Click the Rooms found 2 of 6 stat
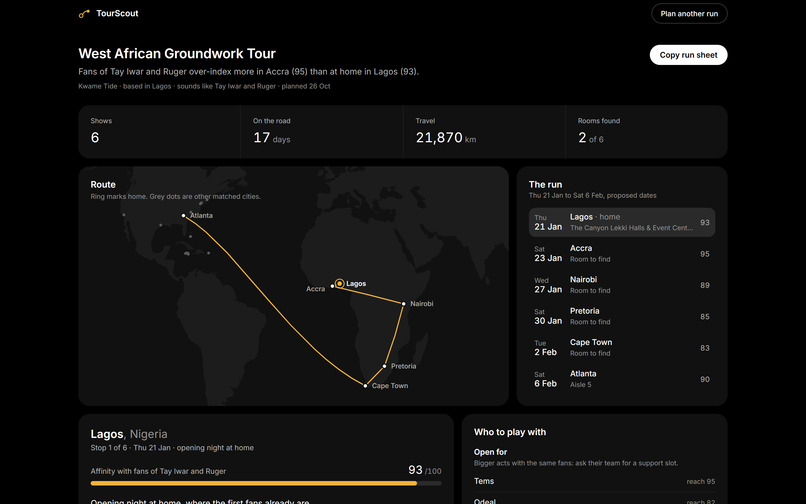Screen dimensions: 806x504 coord(647,132)
